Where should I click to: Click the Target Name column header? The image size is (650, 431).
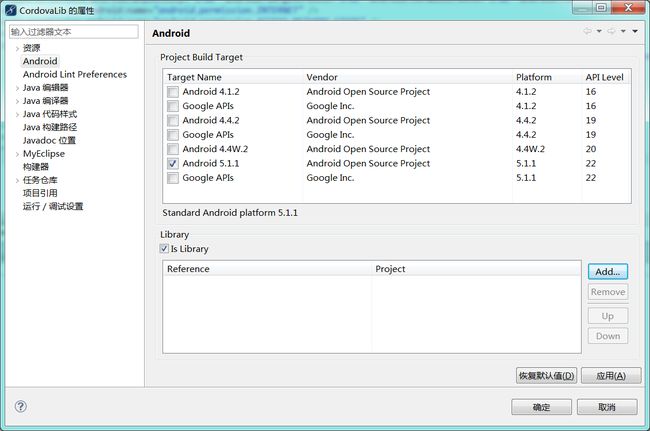[233, 77]
